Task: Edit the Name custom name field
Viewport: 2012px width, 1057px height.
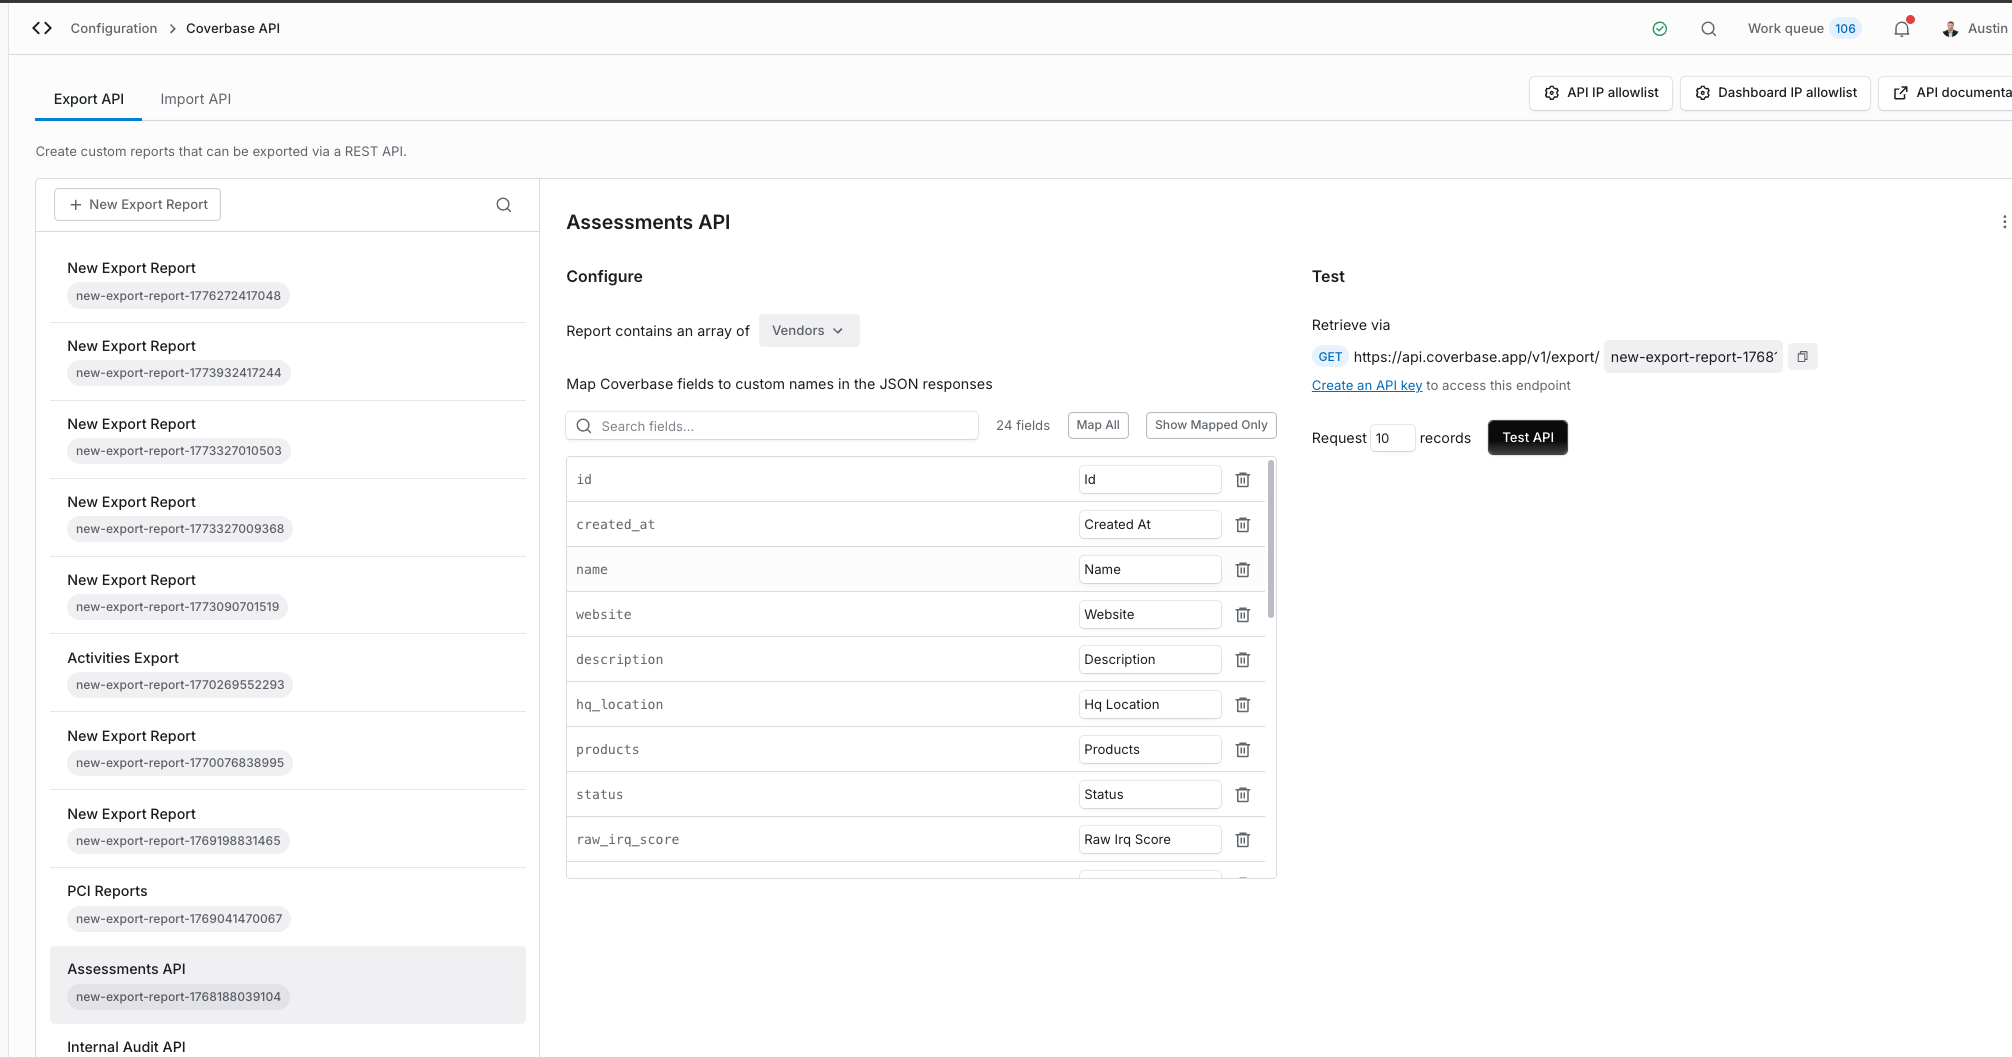Action: [1150, 570]
